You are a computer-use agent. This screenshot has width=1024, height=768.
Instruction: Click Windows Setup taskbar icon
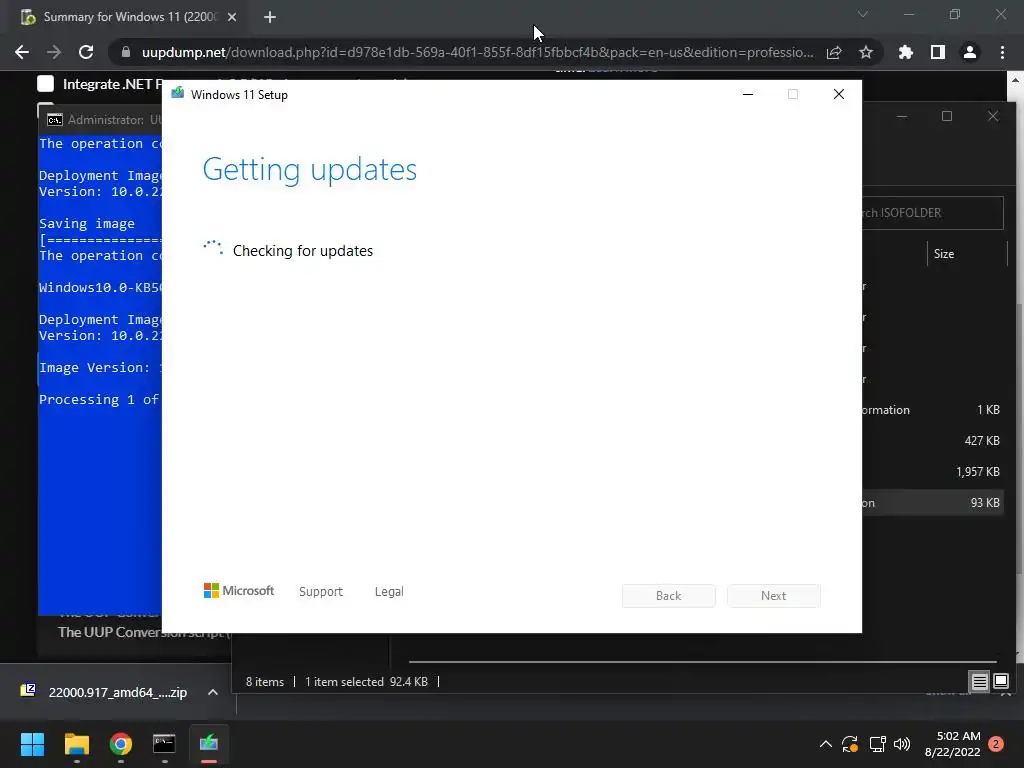(209, 744)
